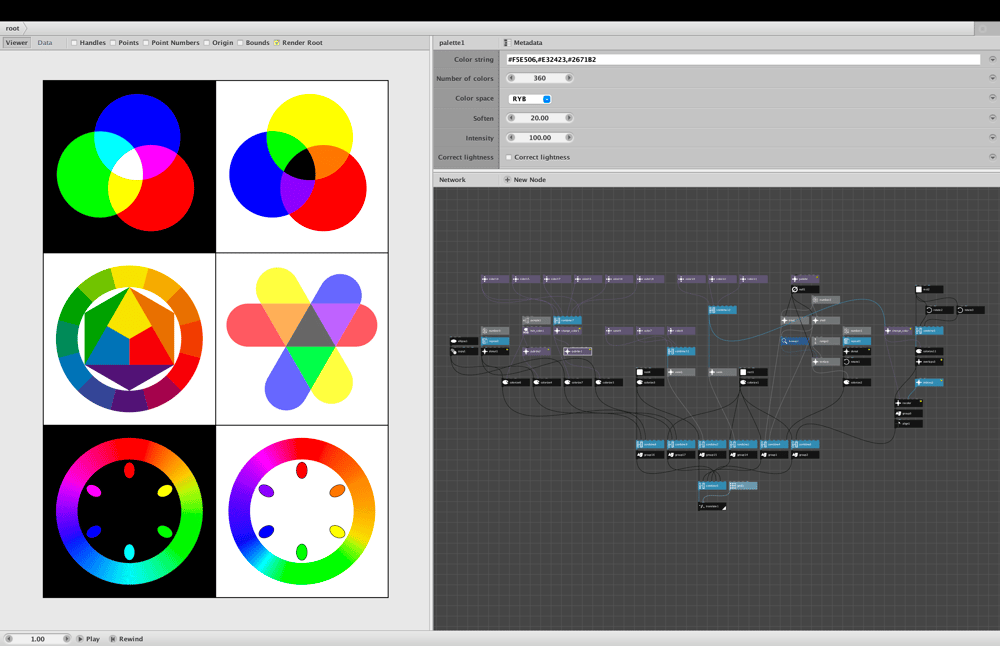Click the Metadata button

524,43
